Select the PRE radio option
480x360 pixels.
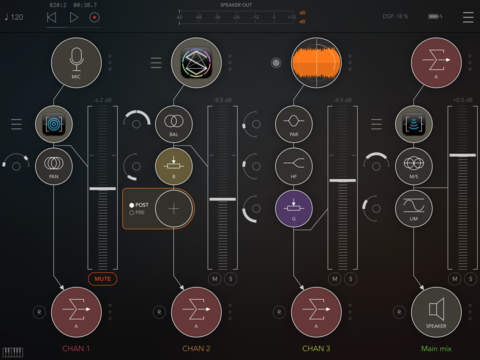click(137, 212)
